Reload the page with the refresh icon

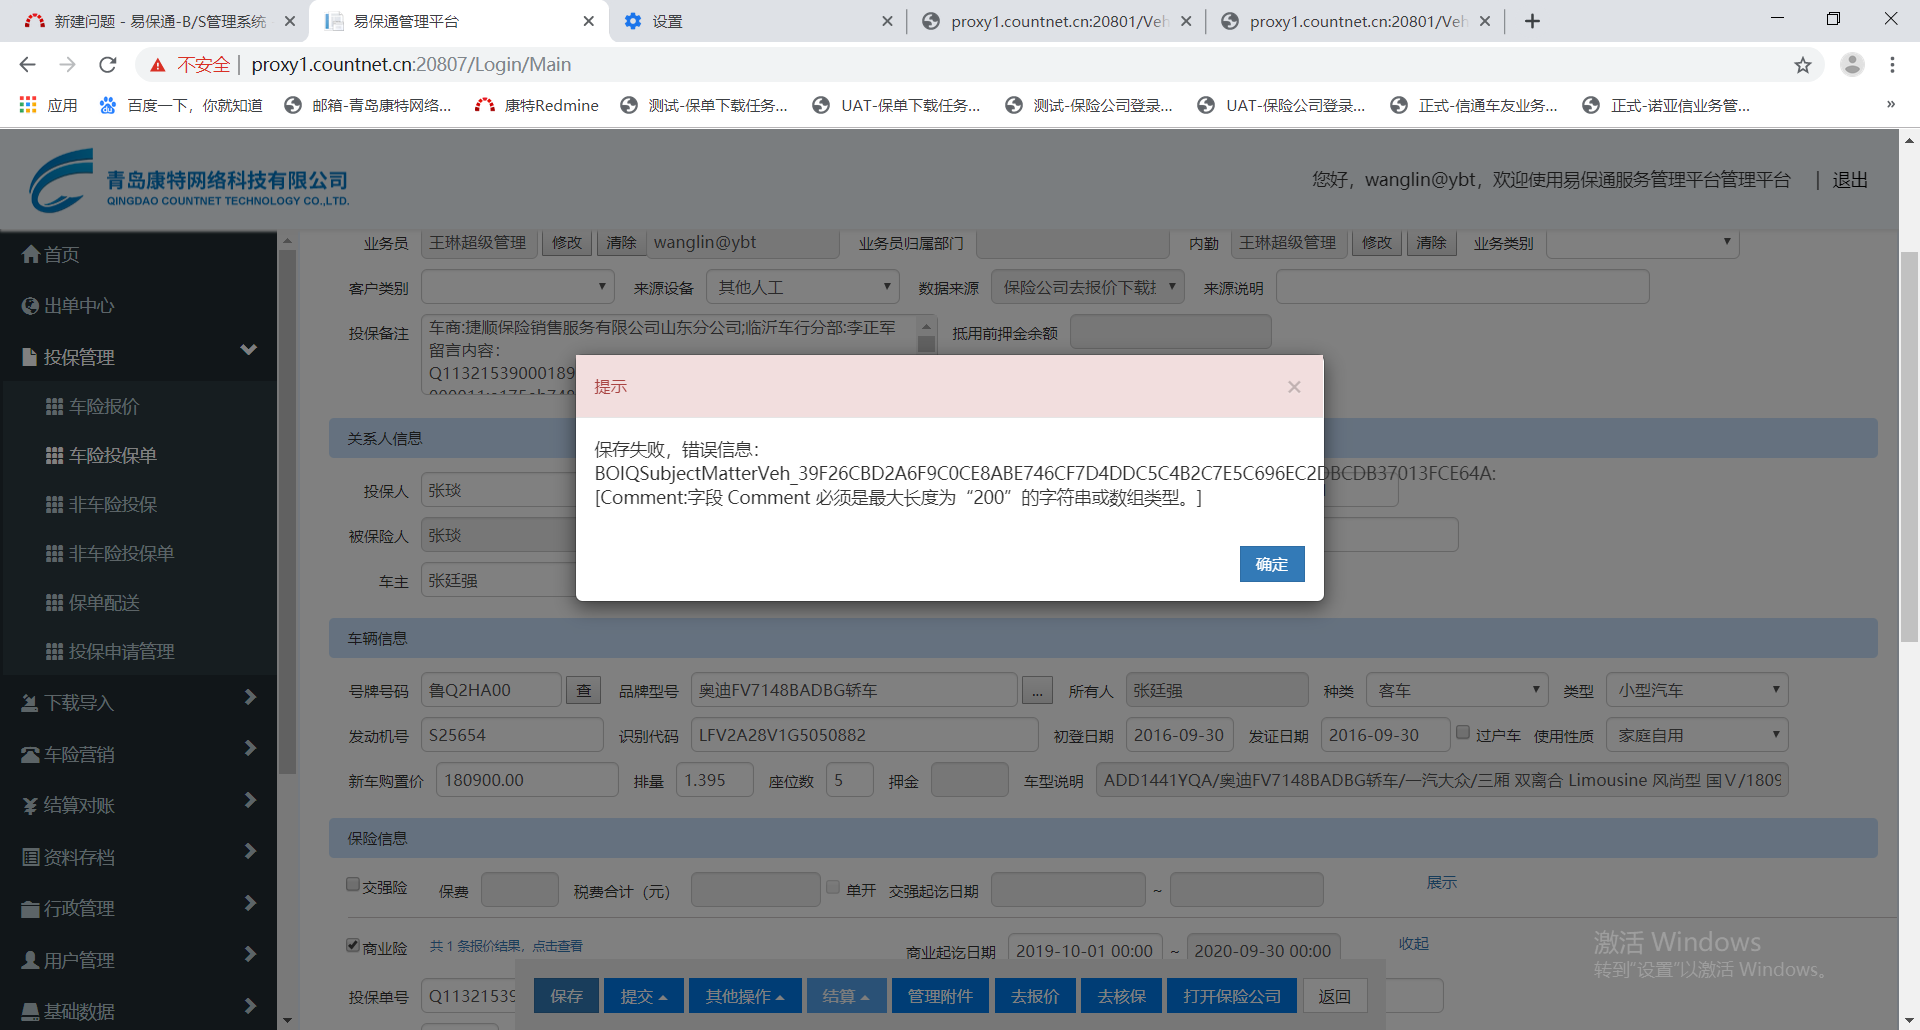tap(108, 65)
